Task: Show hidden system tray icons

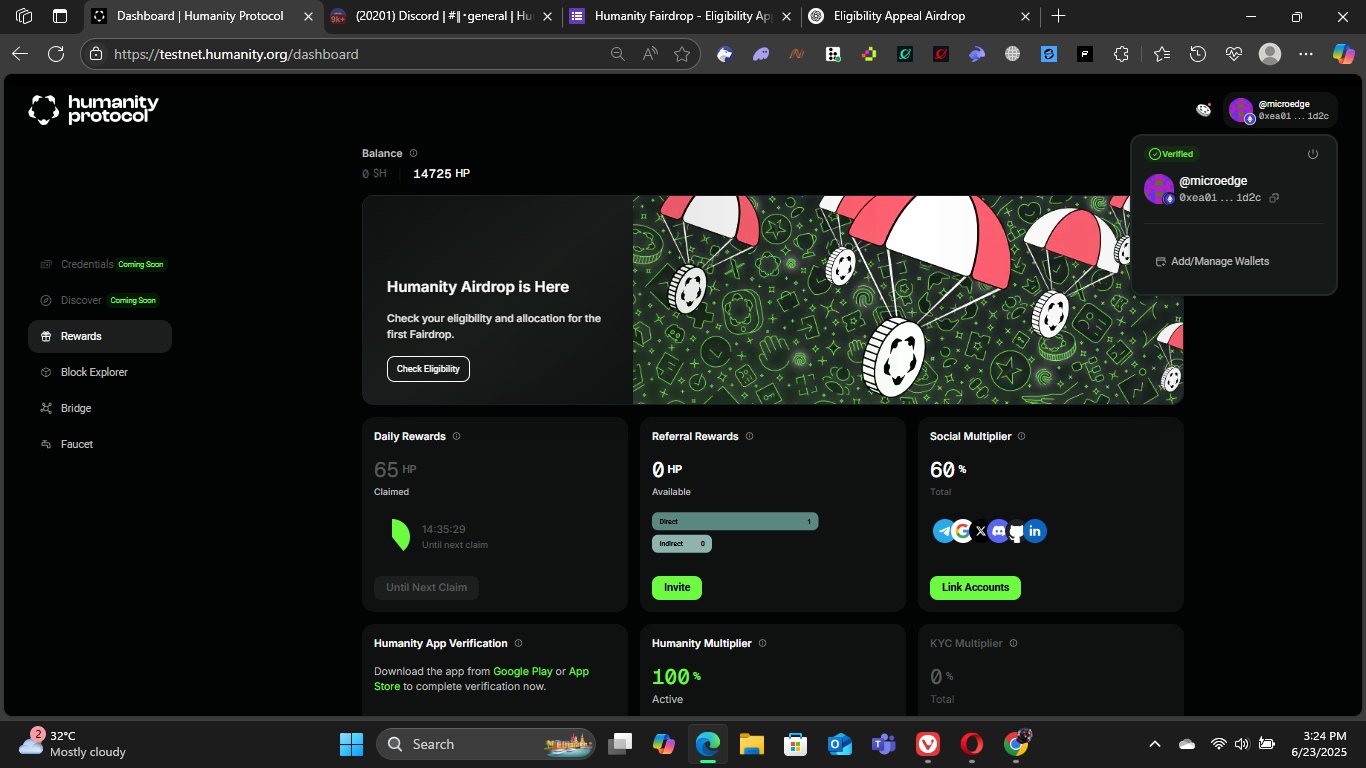Action: point(1155,744)
